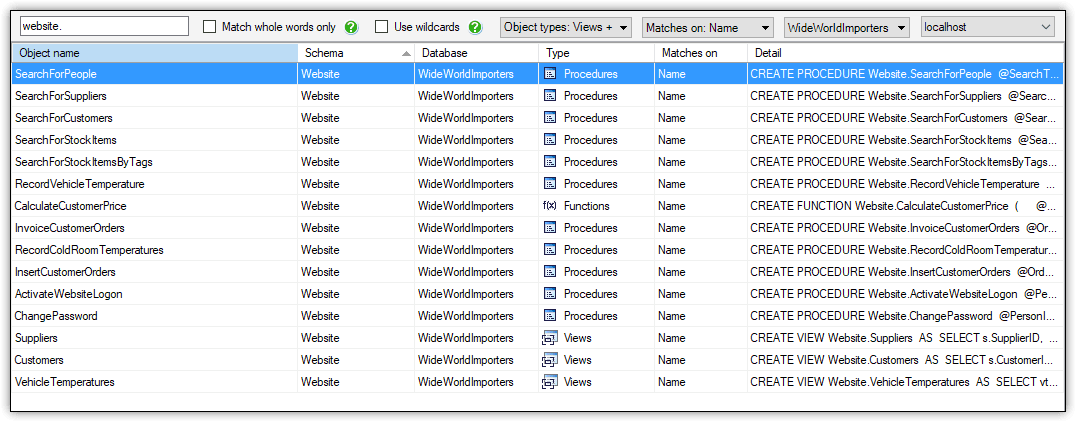This screenshot has width=1076, height=422.
Task: Open help icon next to Use wildcards
Action: click(x=475, y=27)
